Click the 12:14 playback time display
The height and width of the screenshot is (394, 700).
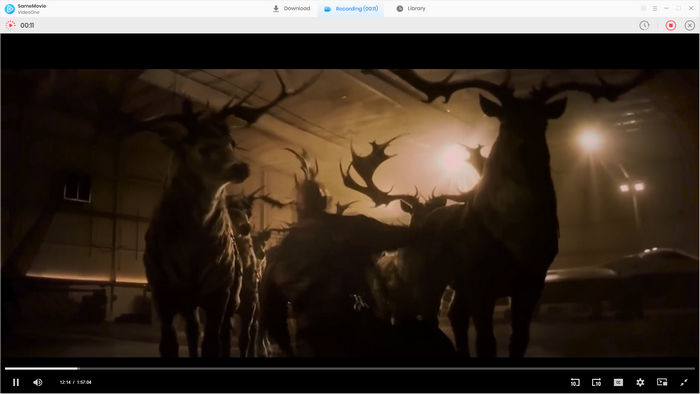[x=65, y=382]
